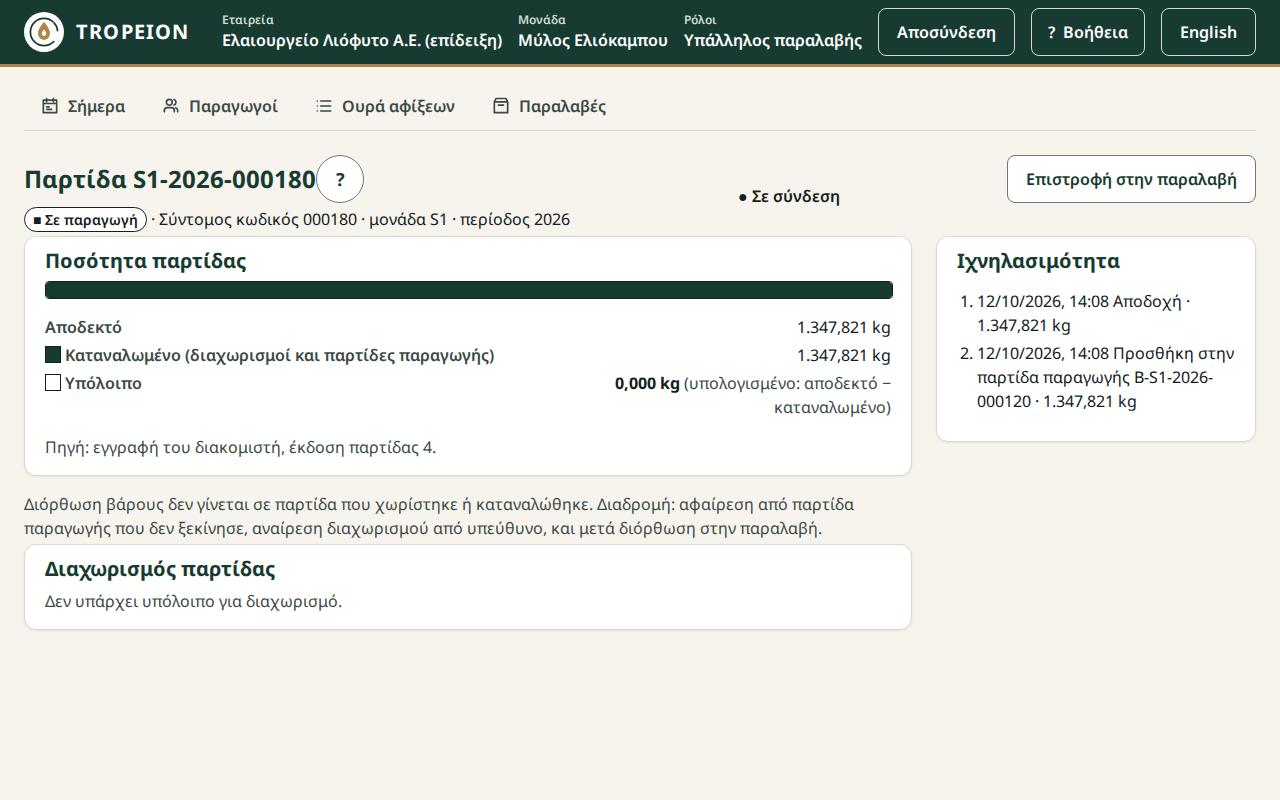Click the source note Πηγή: εγγραφή του διακομιστή

coord(241,447)
